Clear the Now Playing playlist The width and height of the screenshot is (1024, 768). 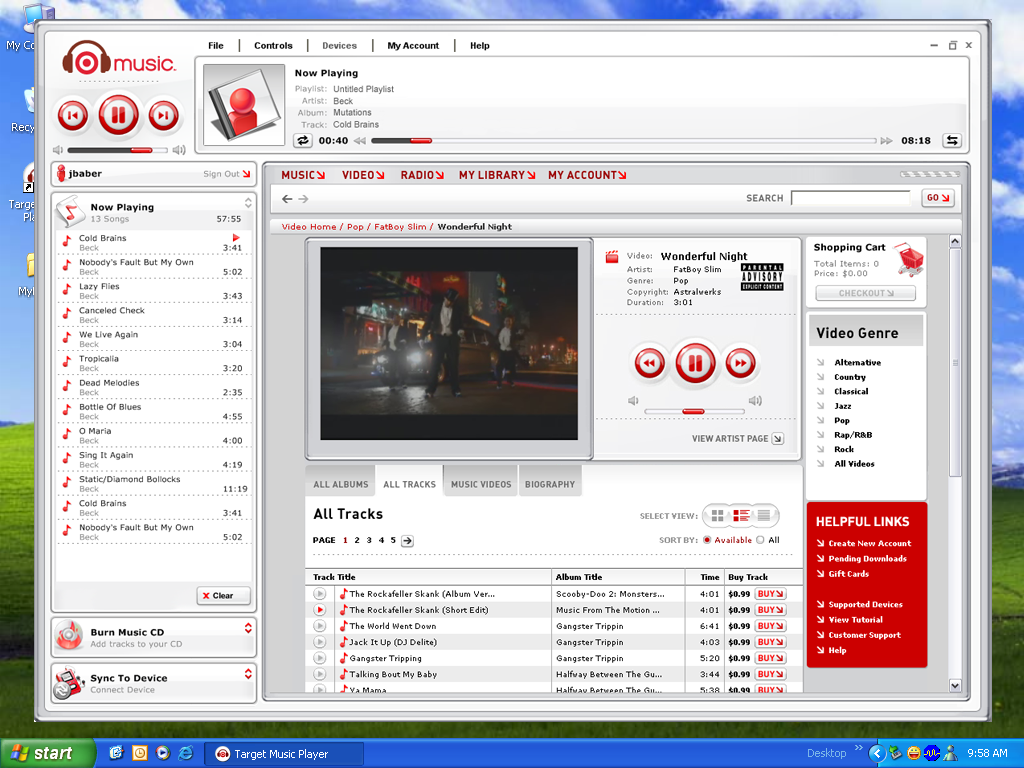[223, 596]
